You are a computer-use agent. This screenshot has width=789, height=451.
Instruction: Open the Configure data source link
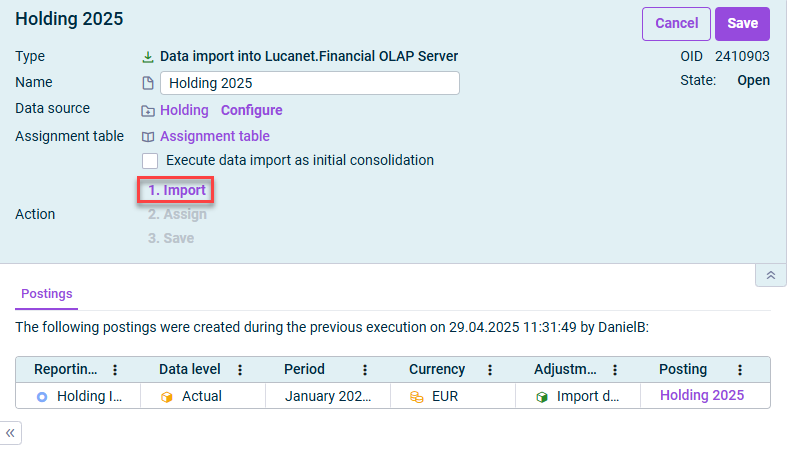point(251,111)
